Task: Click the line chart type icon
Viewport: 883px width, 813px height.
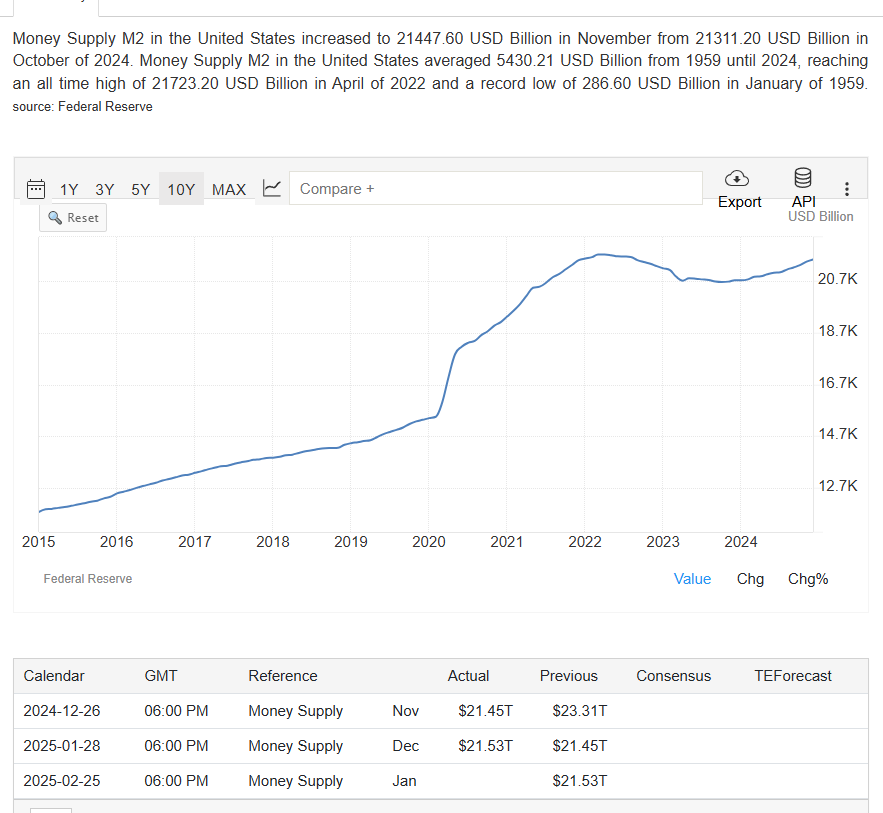Action: point(271,188)
